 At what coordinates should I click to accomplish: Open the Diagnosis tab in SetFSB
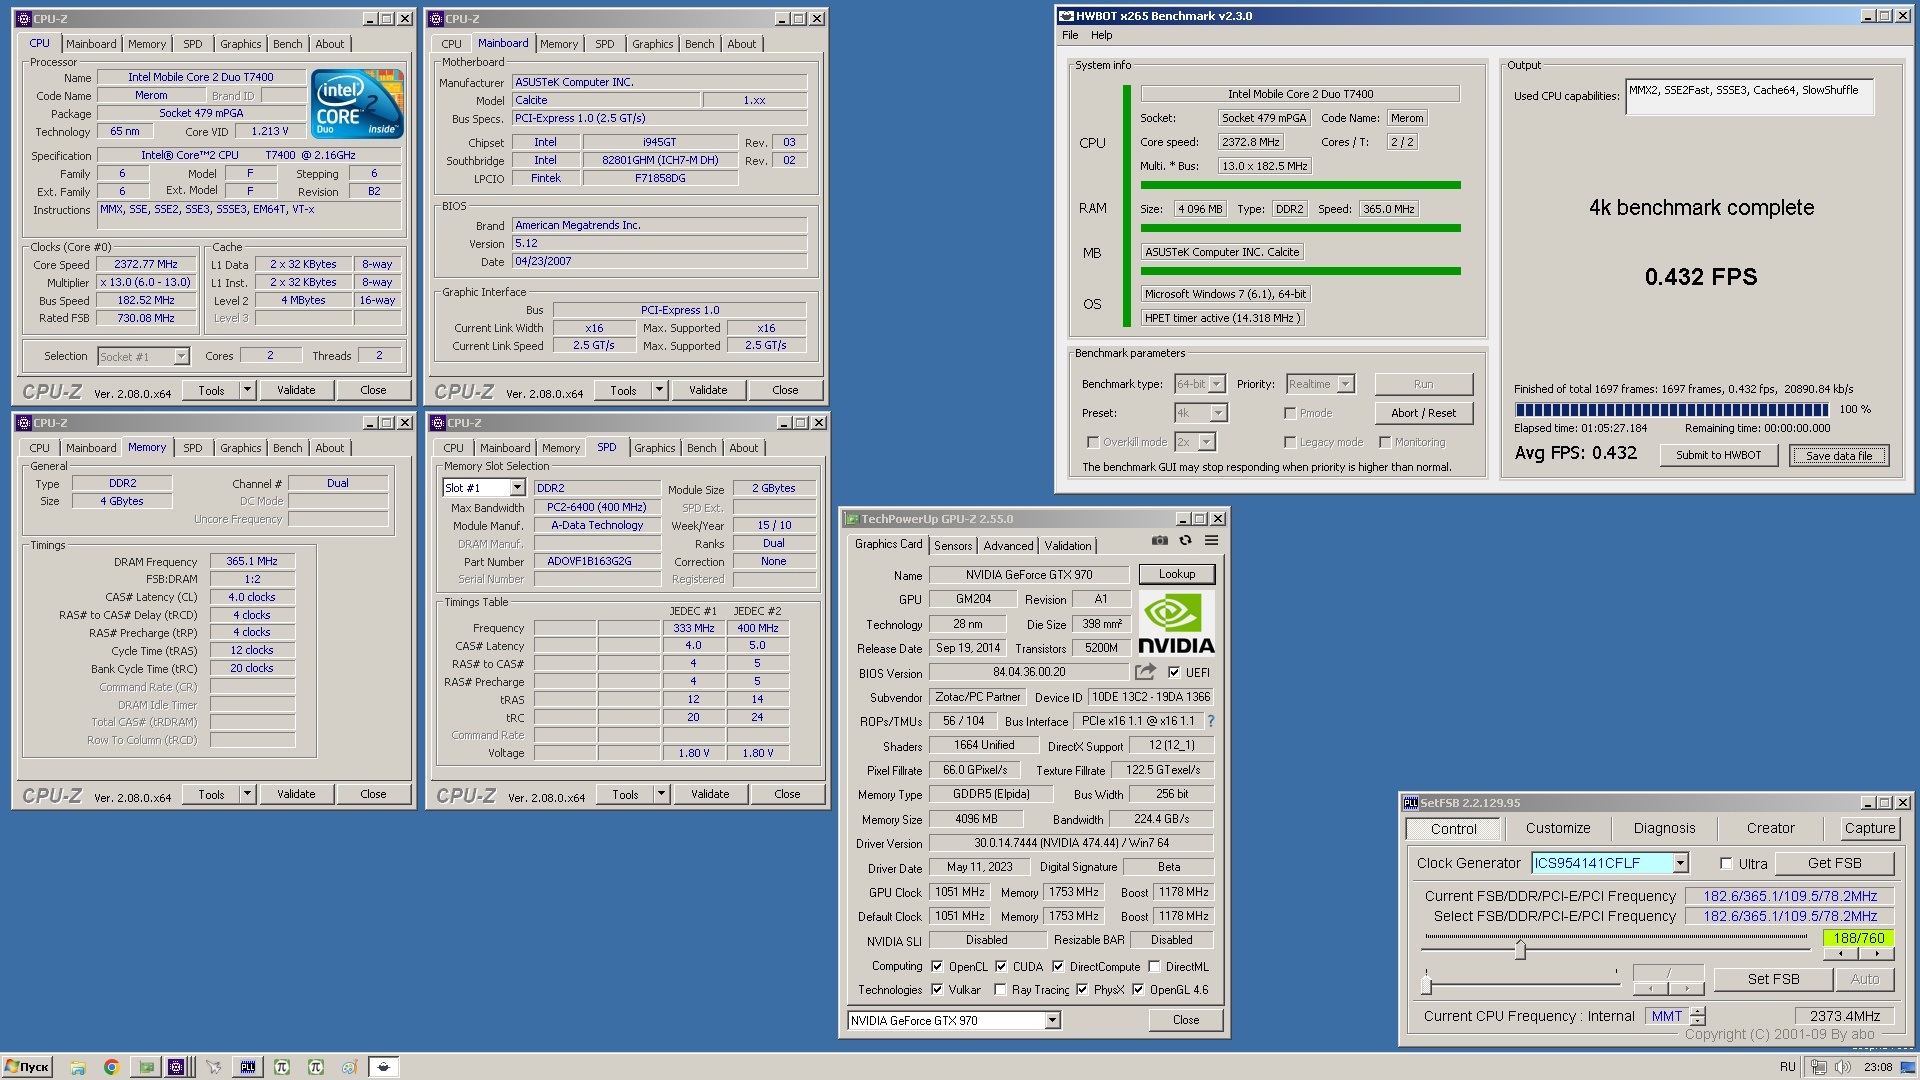(x=1664, y=828)
